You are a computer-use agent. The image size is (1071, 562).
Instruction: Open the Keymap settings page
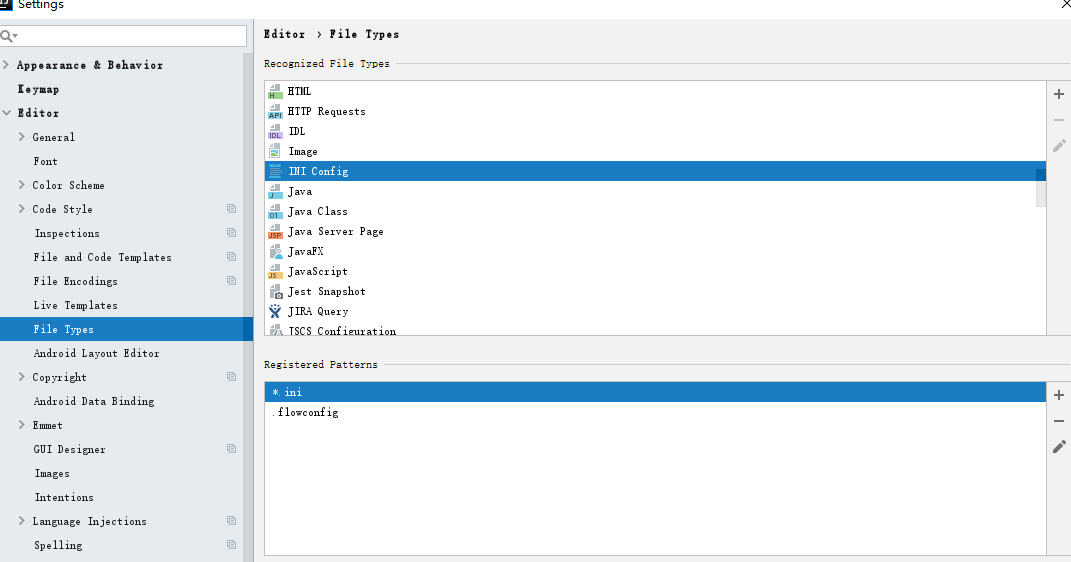[x=38, y=89]
